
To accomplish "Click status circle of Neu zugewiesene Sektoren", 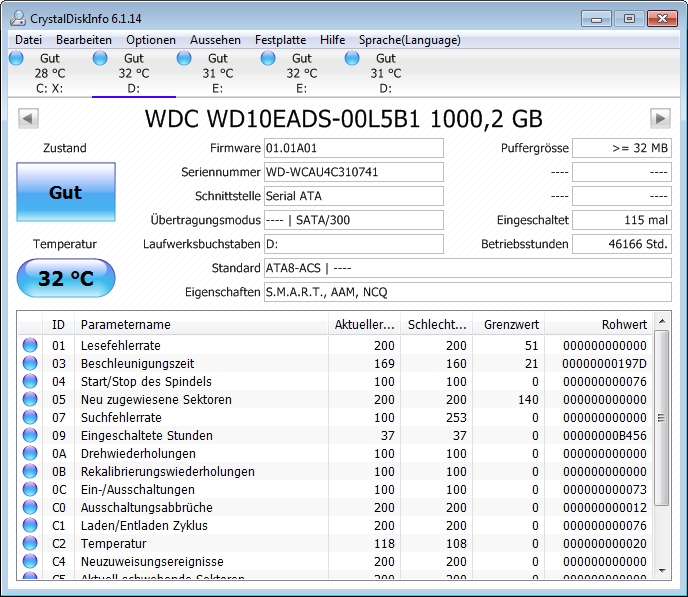I will coord(30,399).
